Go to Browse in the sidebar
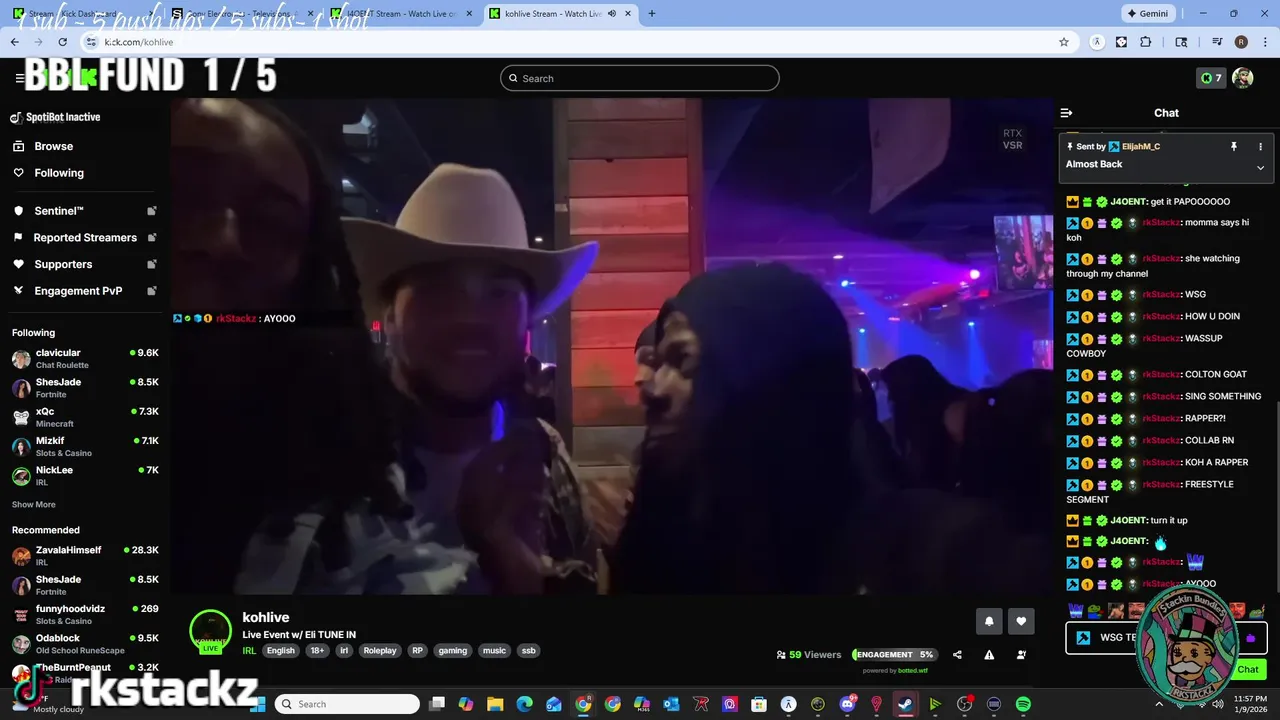This screenshot has width=1280, height=720. 54,146
